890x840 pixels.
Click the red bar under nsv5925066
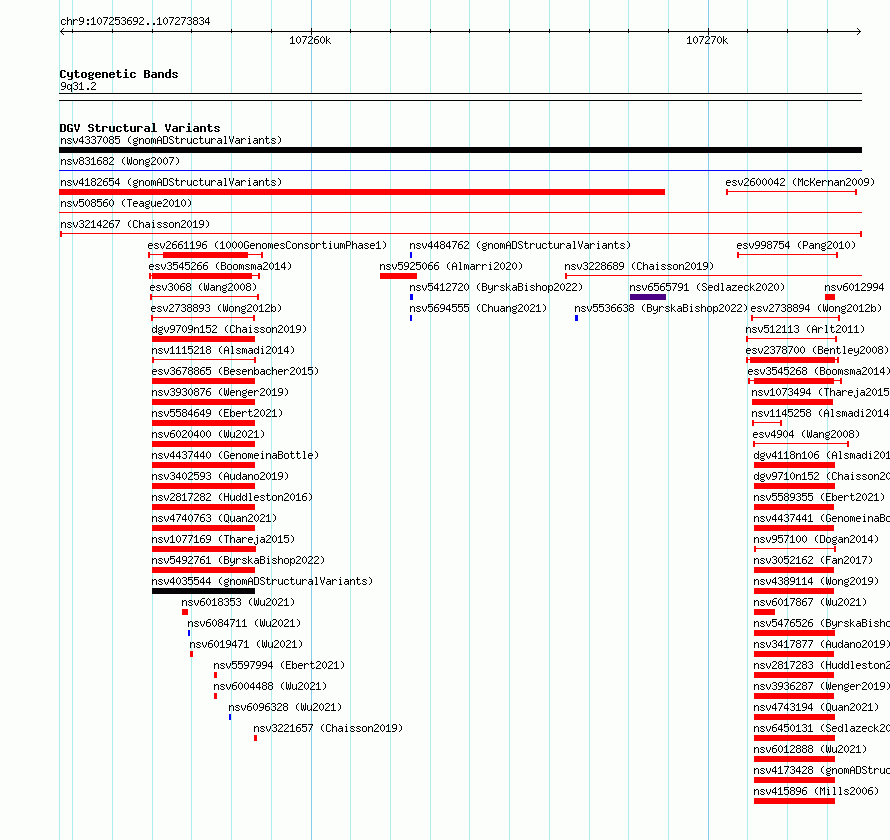pos(398,276)
